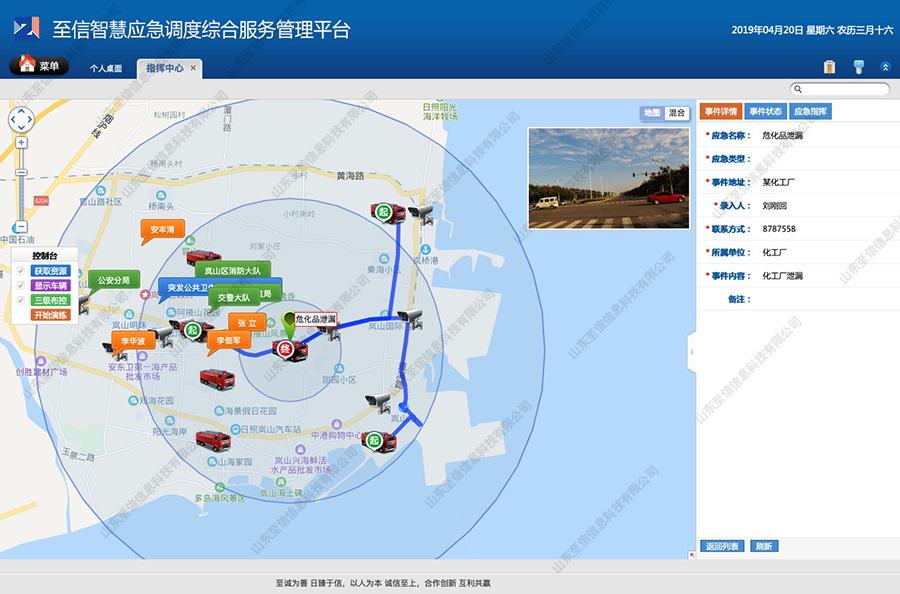
Task: Select fire truck under 岚山区消防大队 label
Action: (203, 257)
